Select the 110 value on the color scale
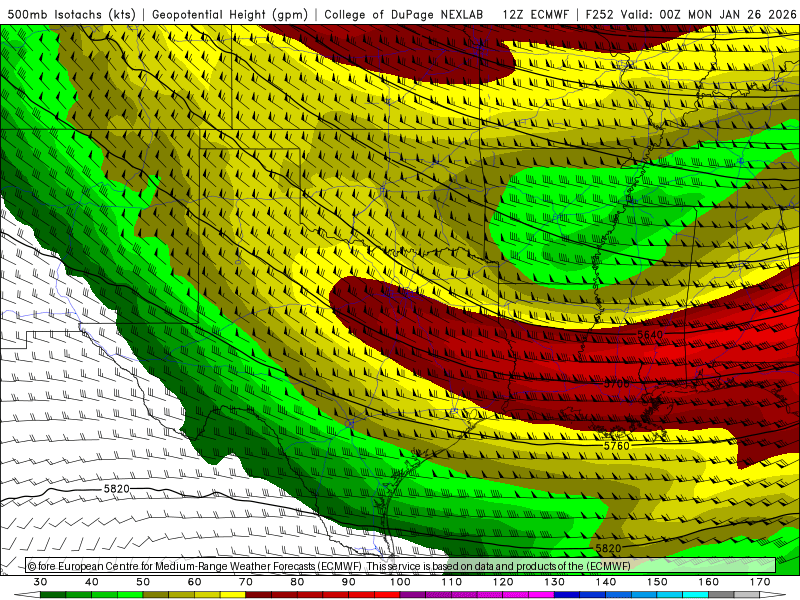This screenshot has width=800, height=600. coord(452,582)
